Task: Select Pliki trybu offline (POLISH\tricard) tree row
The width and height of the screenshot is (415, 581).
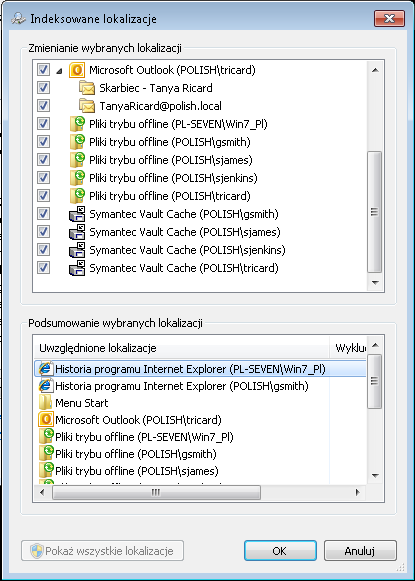Action: click(170, 196)
